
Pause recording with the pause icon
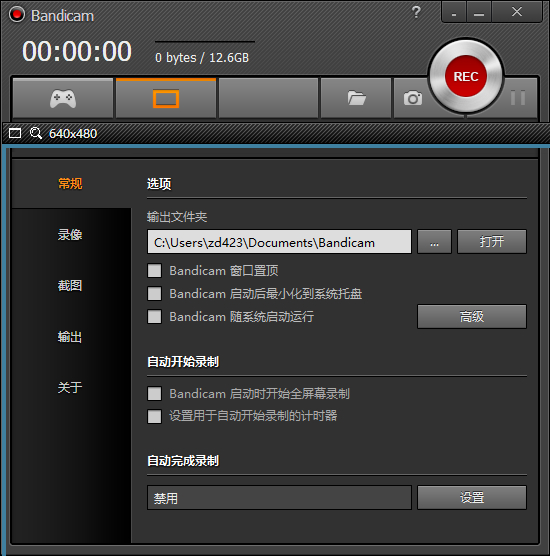coord(518,98)
